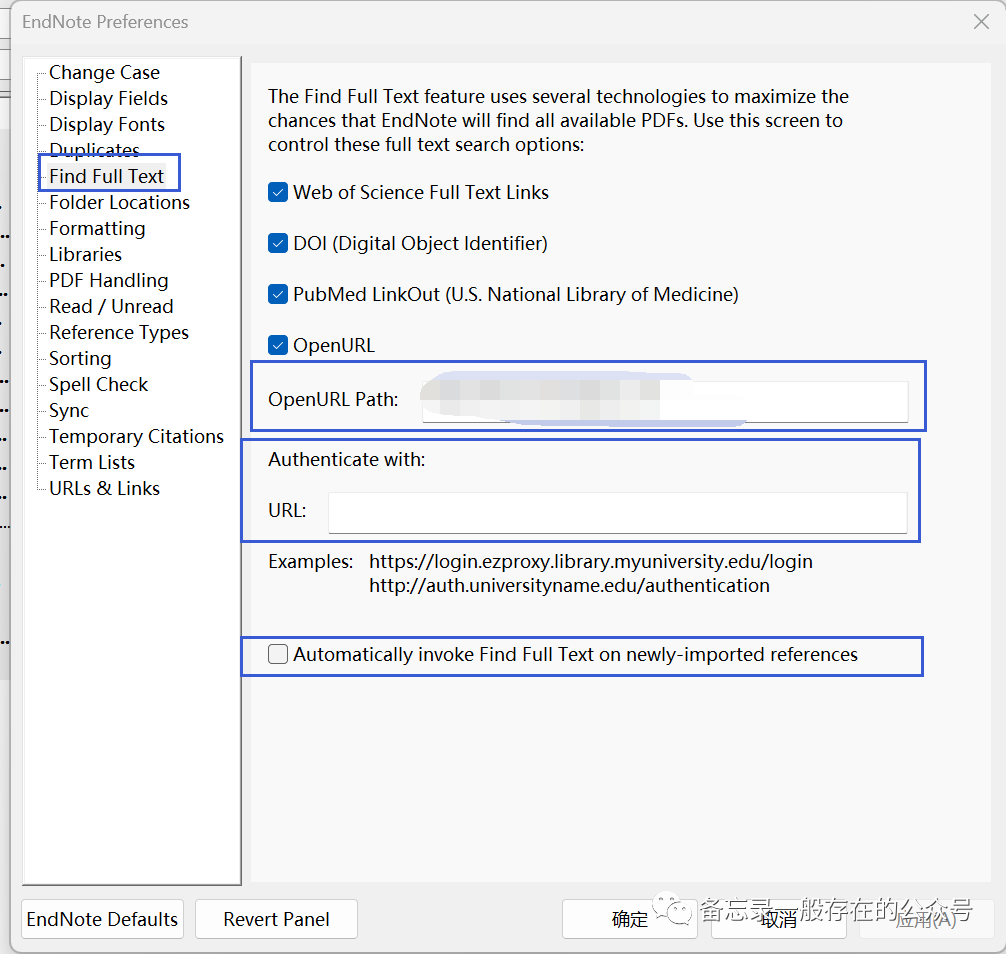This screenshot has width=1006, height=954.
Task: Confirm with the 确定 button
Action: [629, 919]
